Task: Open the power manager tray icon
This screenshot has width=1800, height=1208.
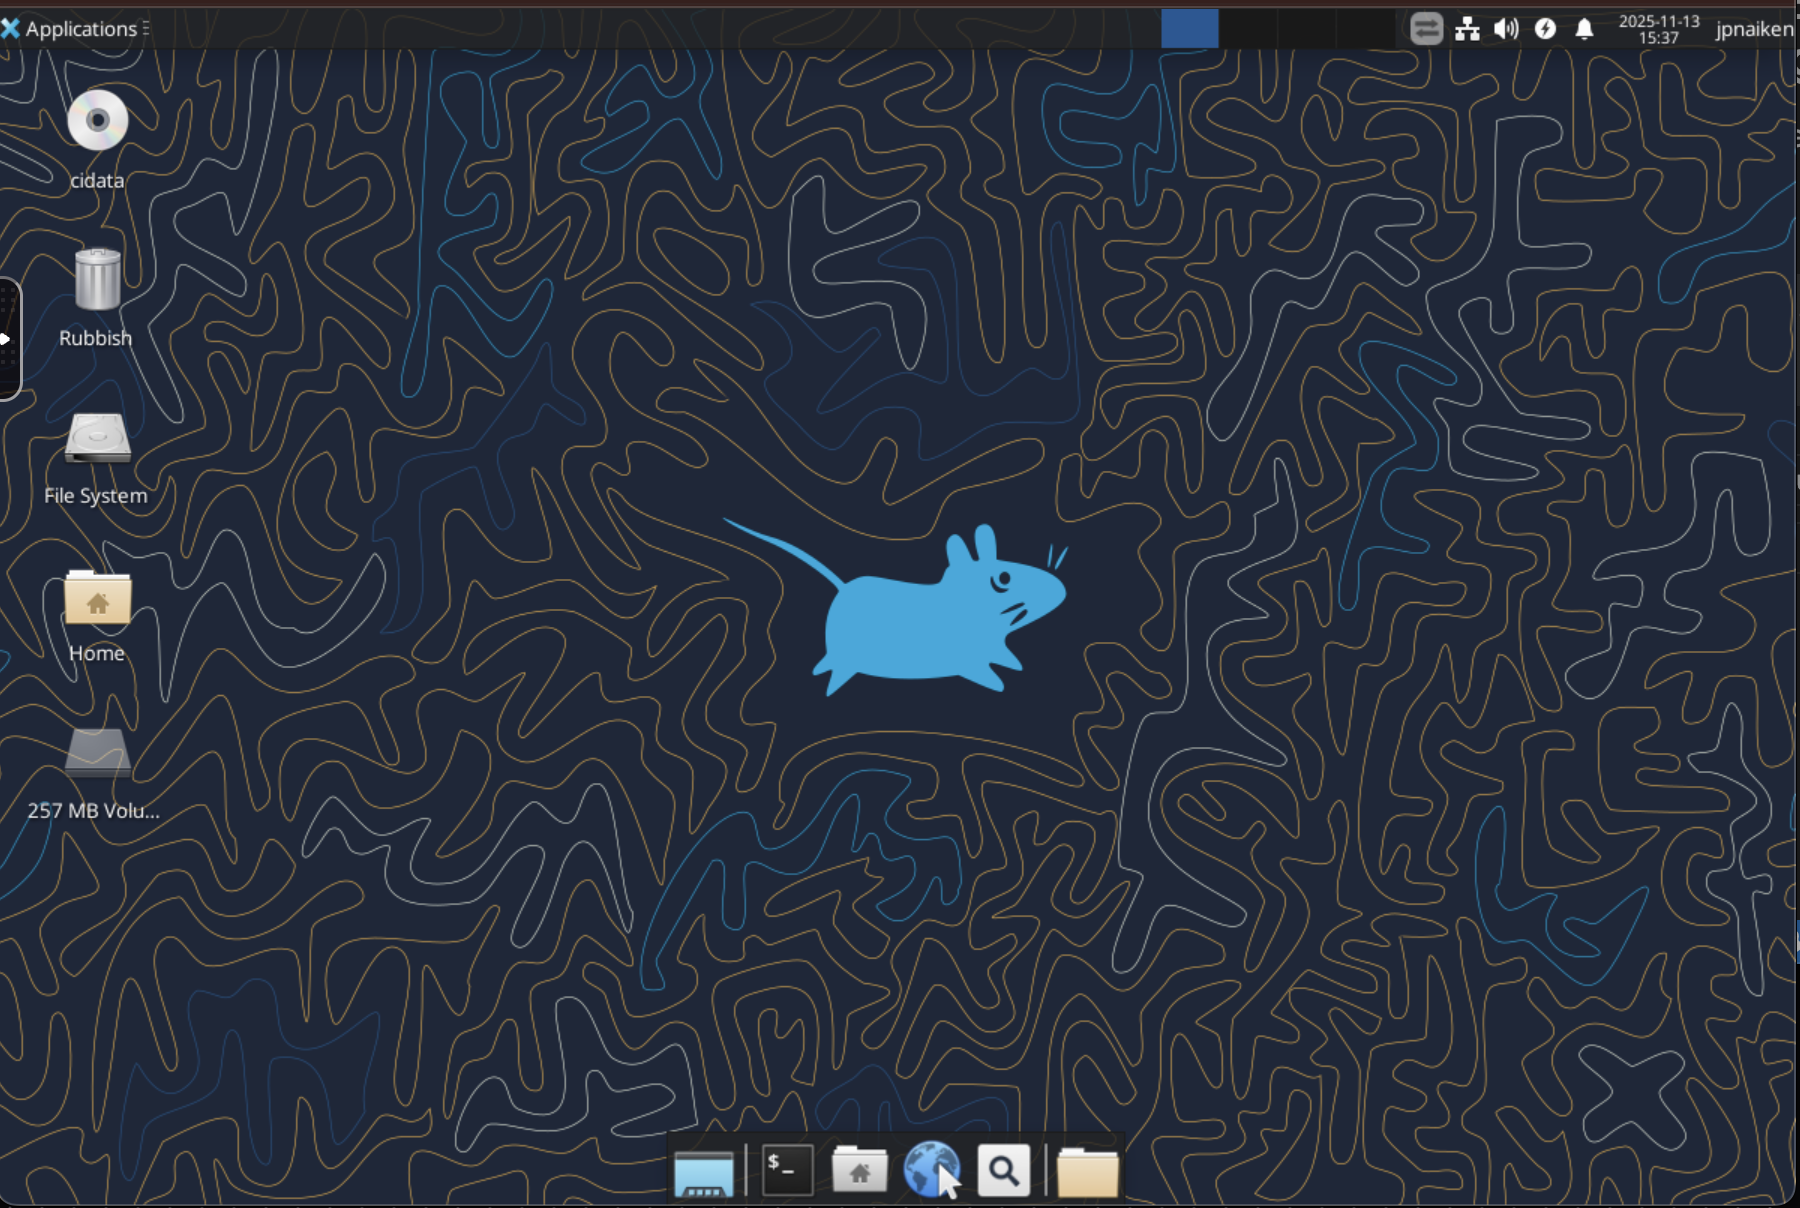Action: tap(1547, 28)
